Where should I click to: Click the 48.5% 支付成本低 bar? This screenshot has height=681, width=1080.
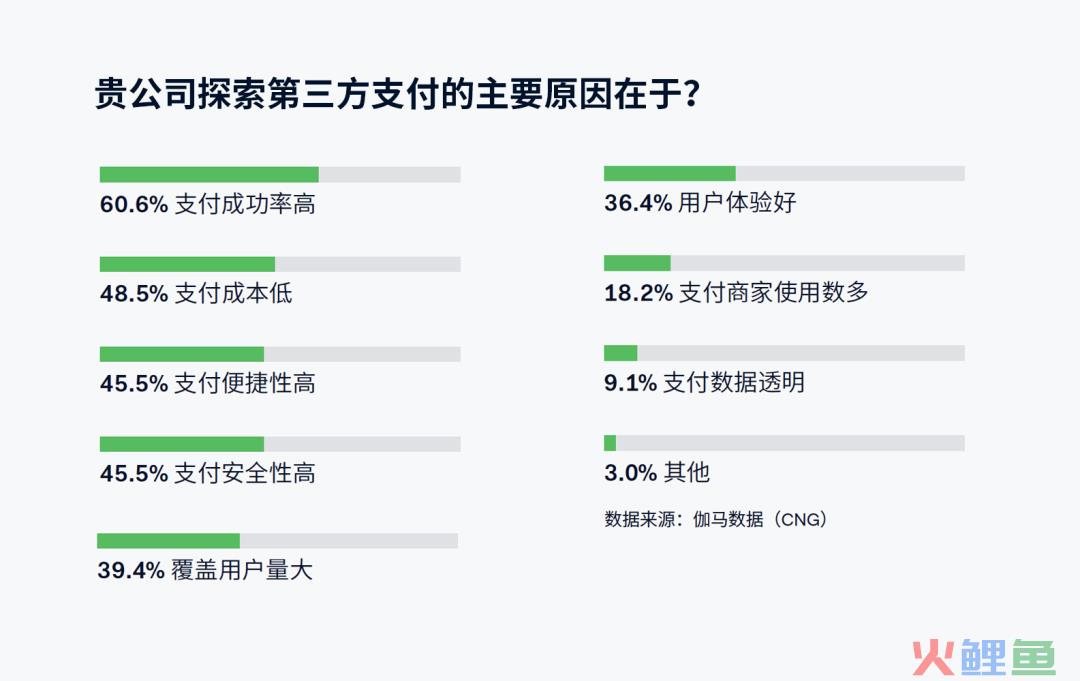(280, 264)
